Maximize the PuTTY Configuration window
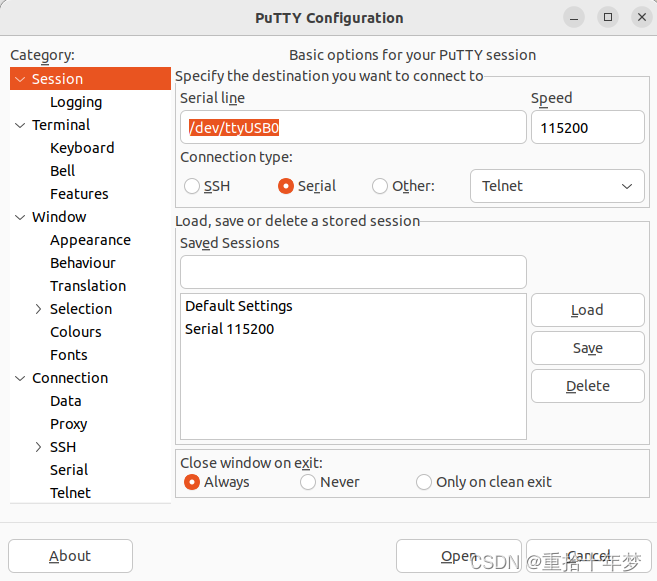Image resolution: width=657 pixels, height=581 pixels. click(x=608, y=17)
